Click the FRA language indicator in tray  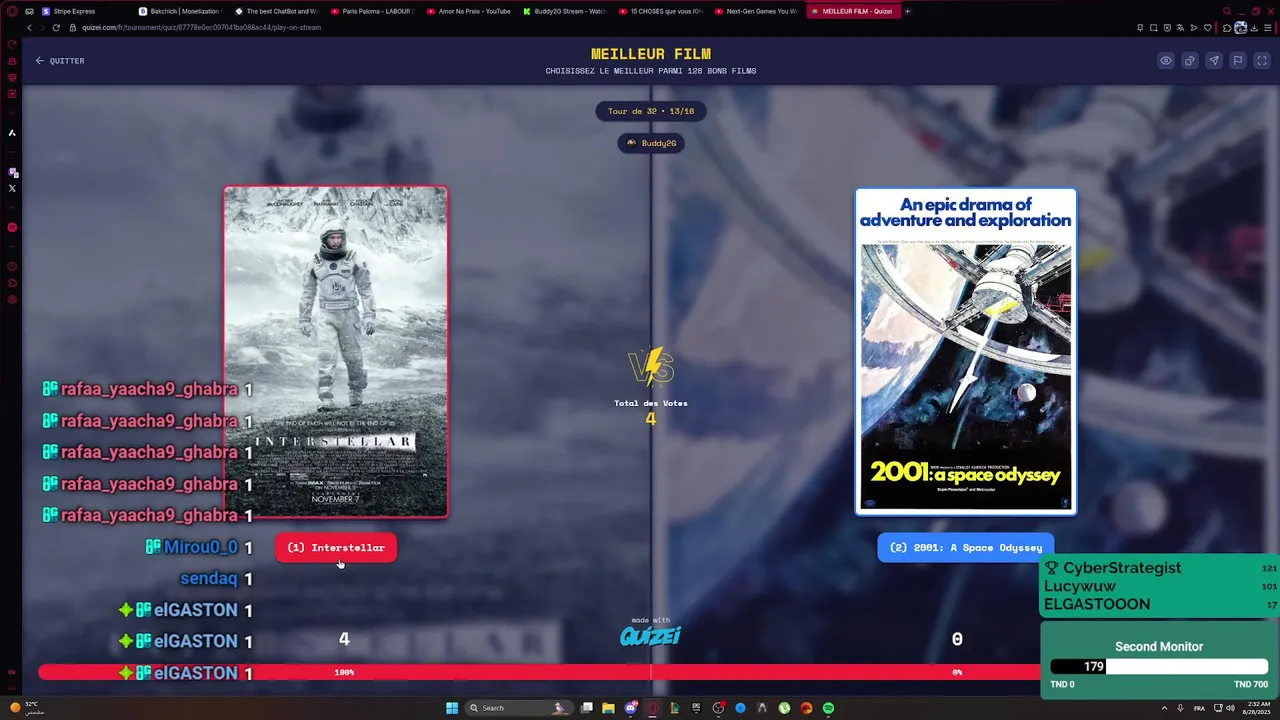[1199, 708]
